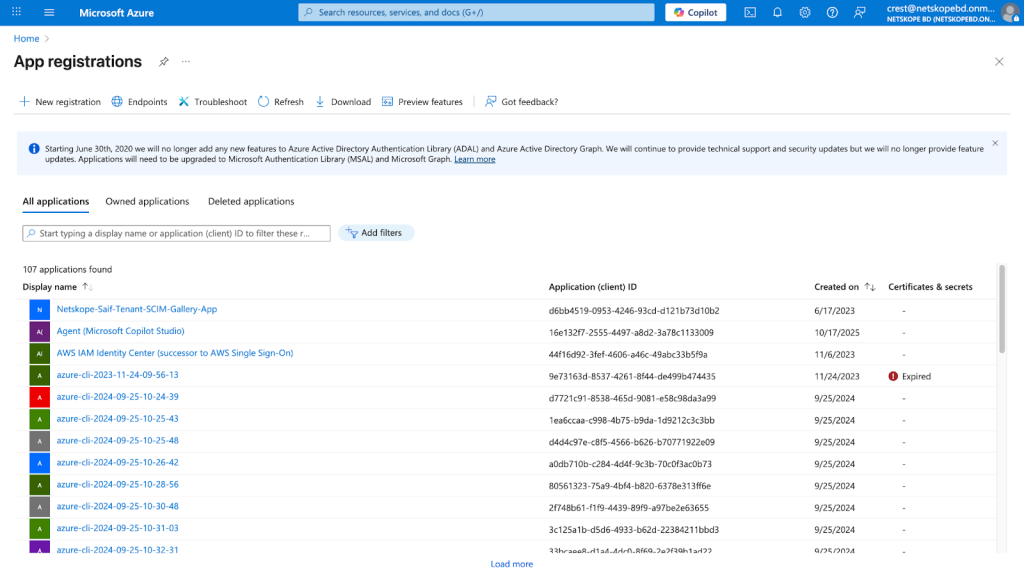
Task: Sort by Created on column arrow
Action: [x=869, y=287]
